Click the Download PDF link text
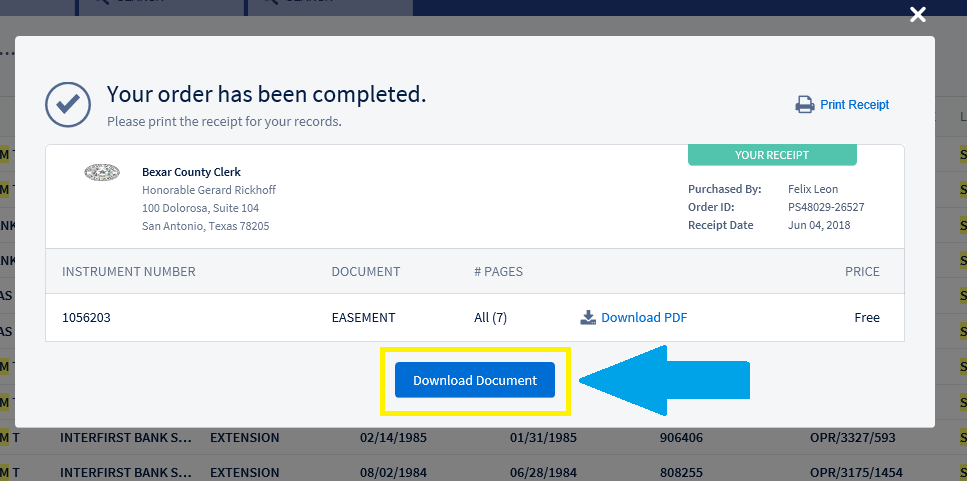The image size is (967, 481). tap(644, 318)
